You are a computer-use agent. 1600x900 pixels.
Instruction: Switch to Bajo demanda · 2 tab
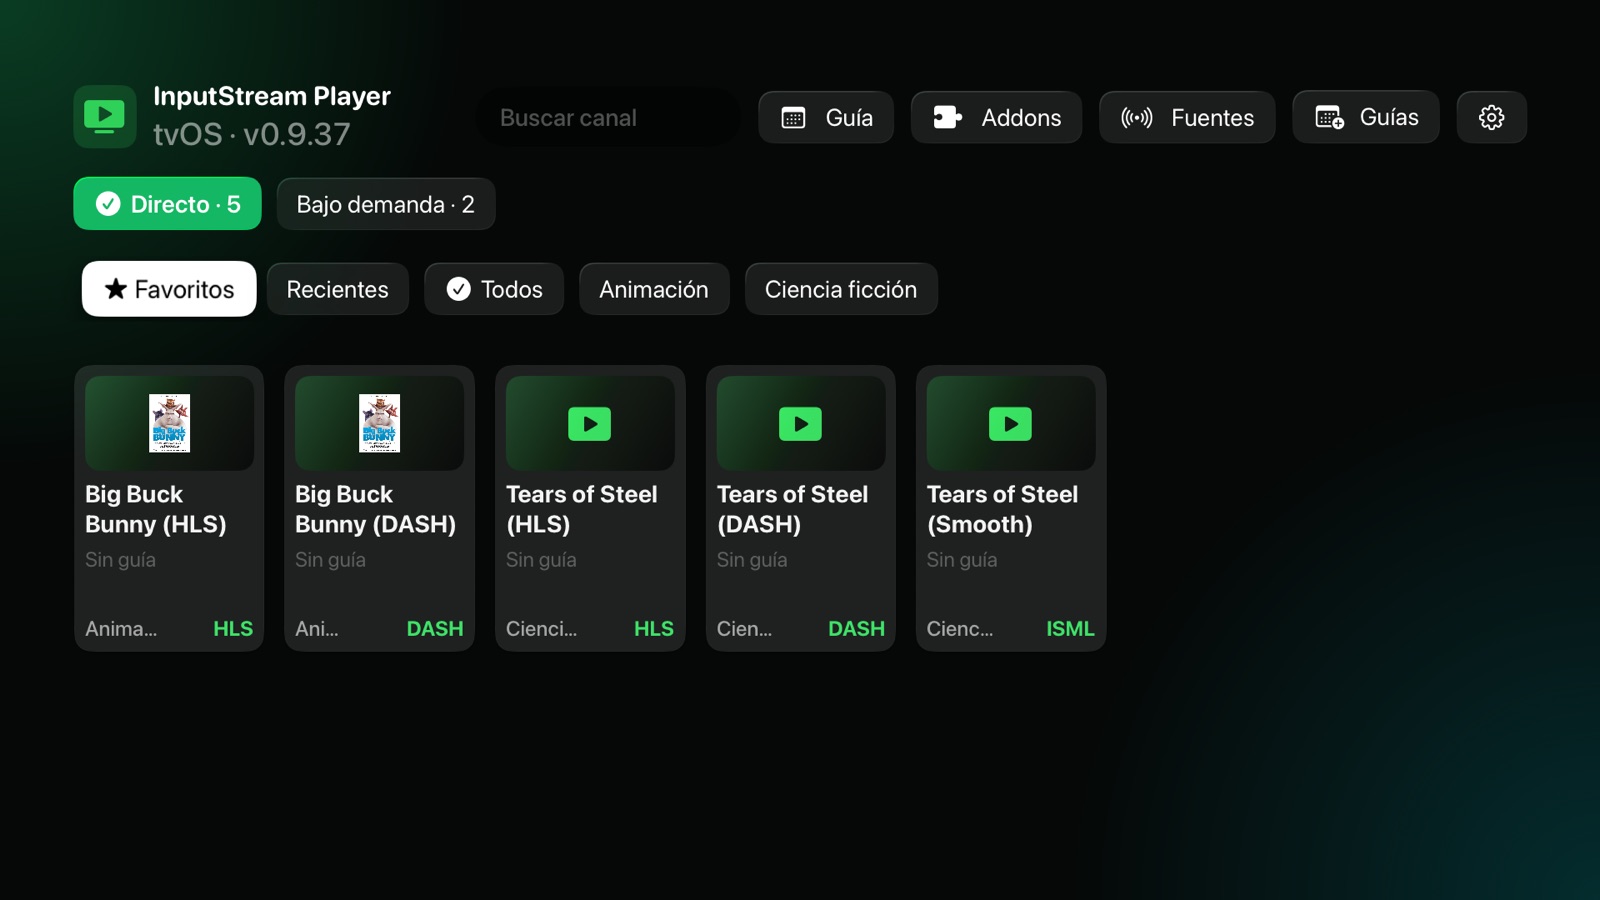point(386,204)
